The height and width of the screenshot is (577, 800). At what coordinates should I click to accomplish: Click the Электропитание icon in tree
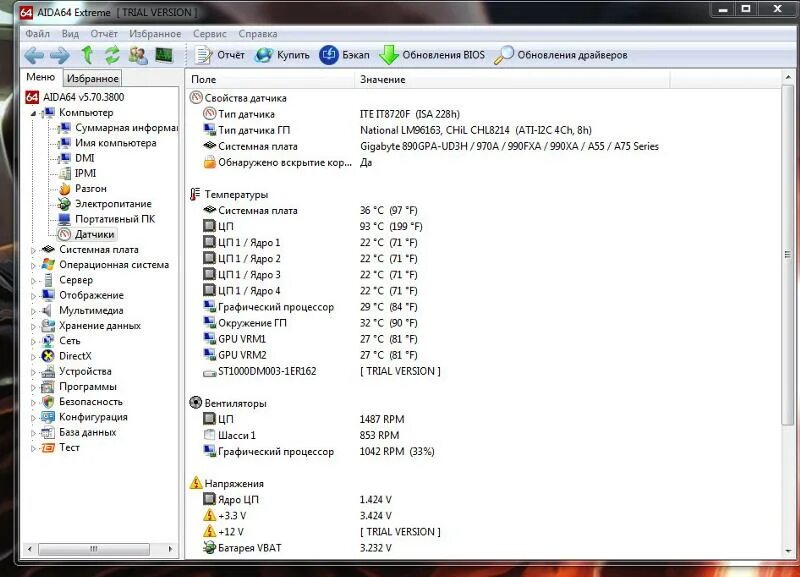point(64,204)
